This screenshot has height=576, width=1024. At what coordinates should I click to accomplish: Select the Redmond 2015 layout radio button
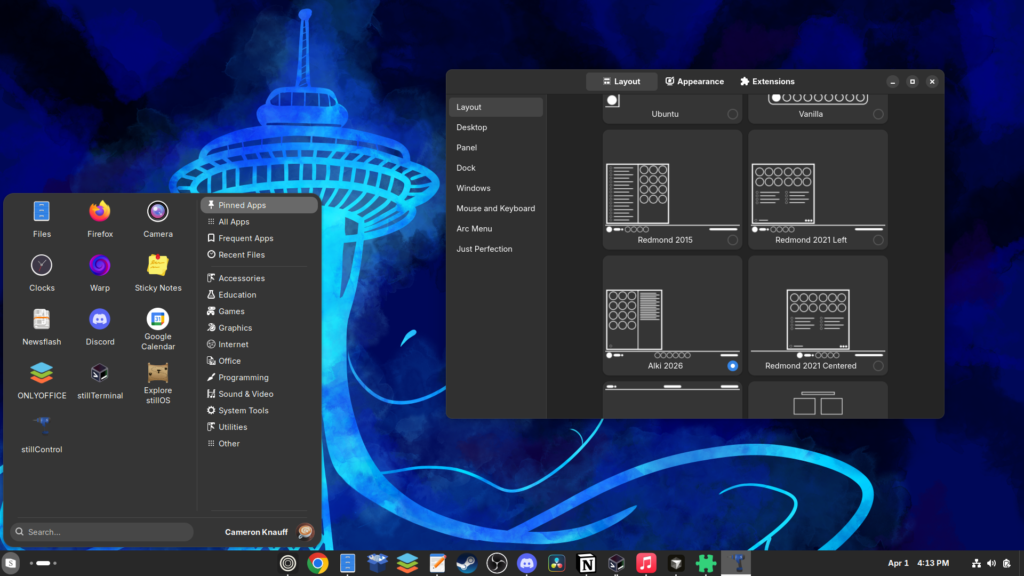pos(733,240)
